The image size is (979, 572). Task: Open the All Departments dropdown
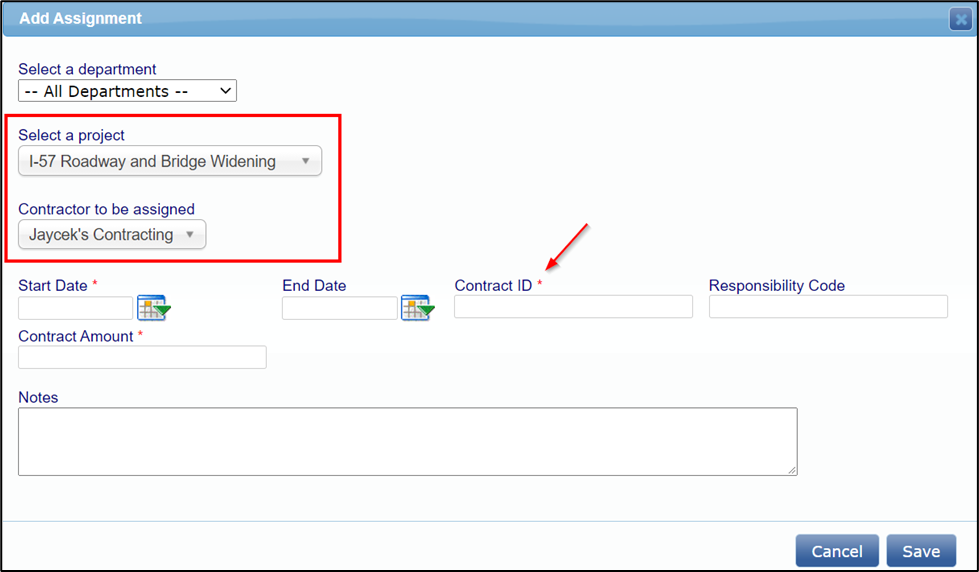coord(127,91)
